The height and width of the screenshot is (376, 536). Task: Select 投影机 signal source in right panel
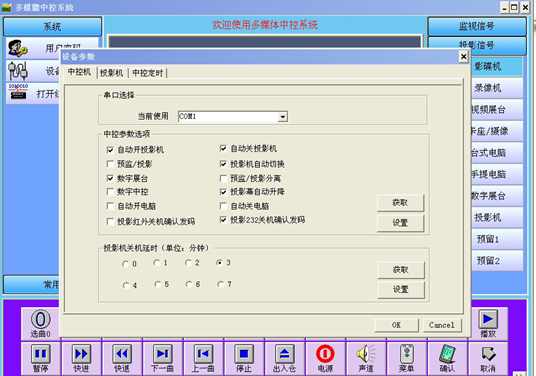coord(497,217)
